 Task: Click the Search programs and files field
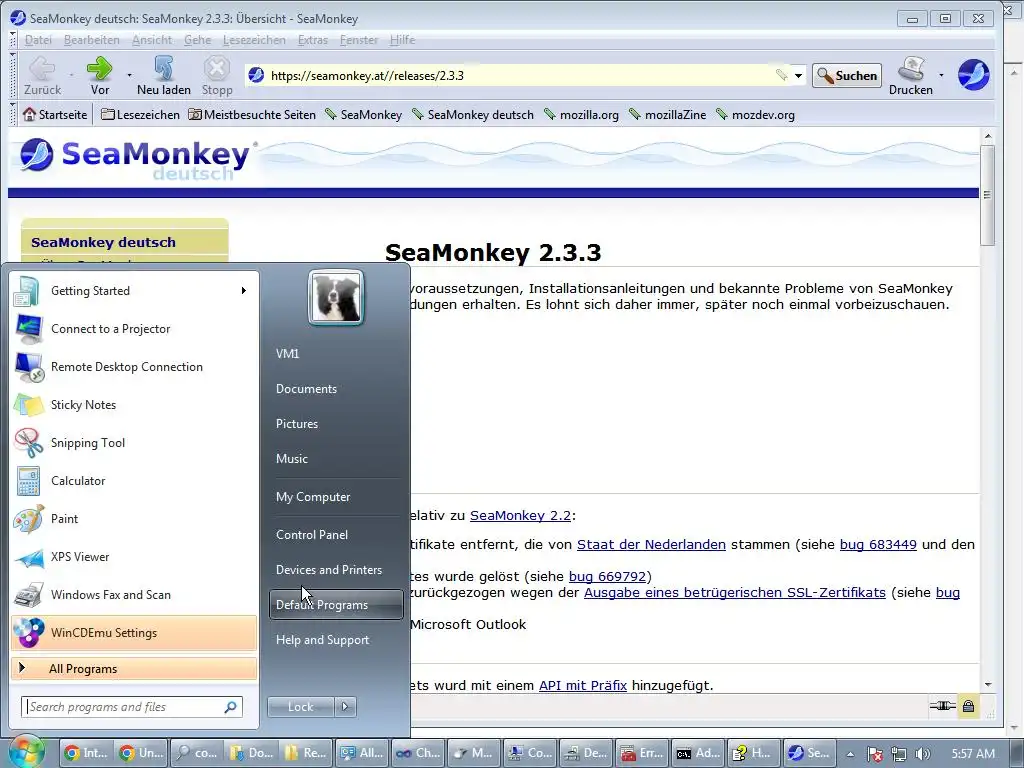pyautogui.click(x=132, y=706)
